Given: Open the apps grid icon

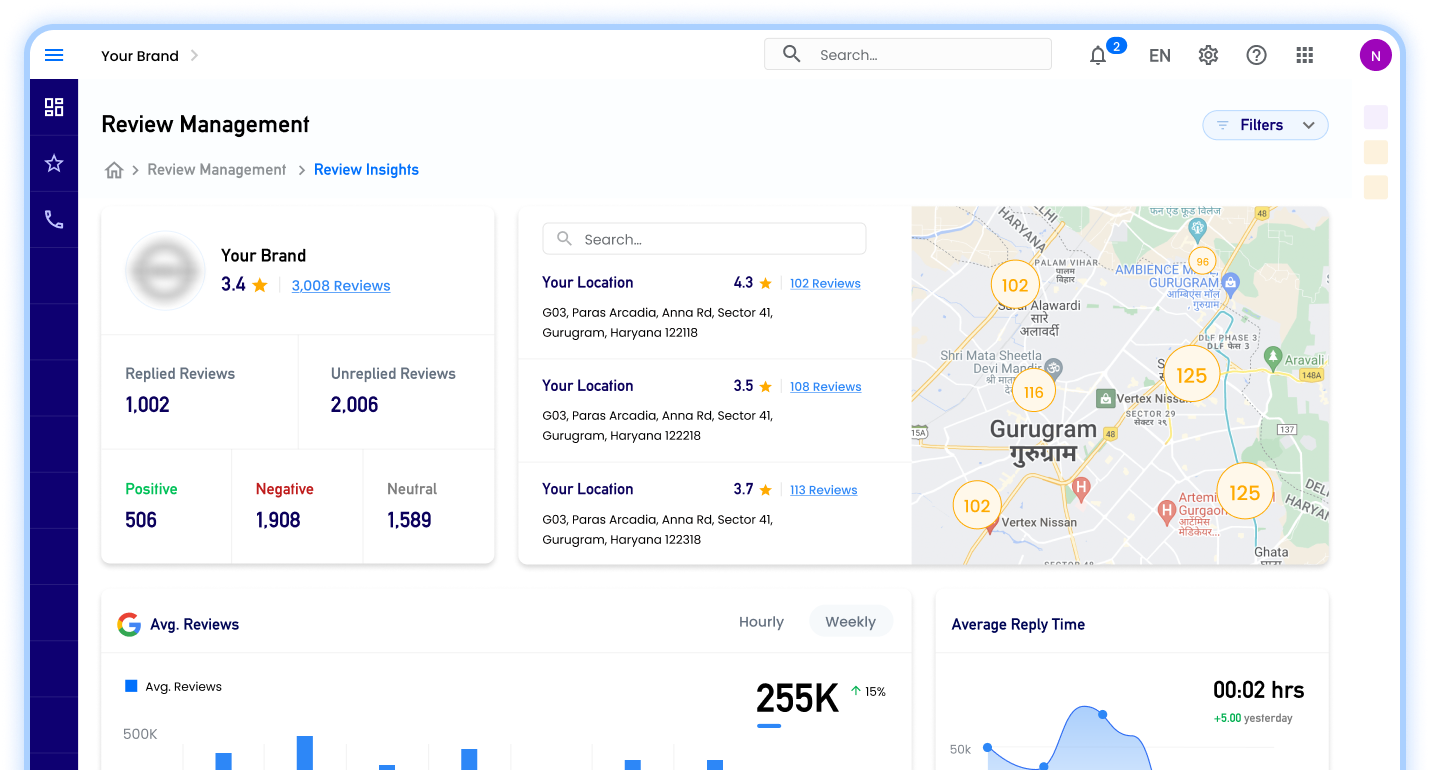Looking at the screenshot, I should 1304,55.
